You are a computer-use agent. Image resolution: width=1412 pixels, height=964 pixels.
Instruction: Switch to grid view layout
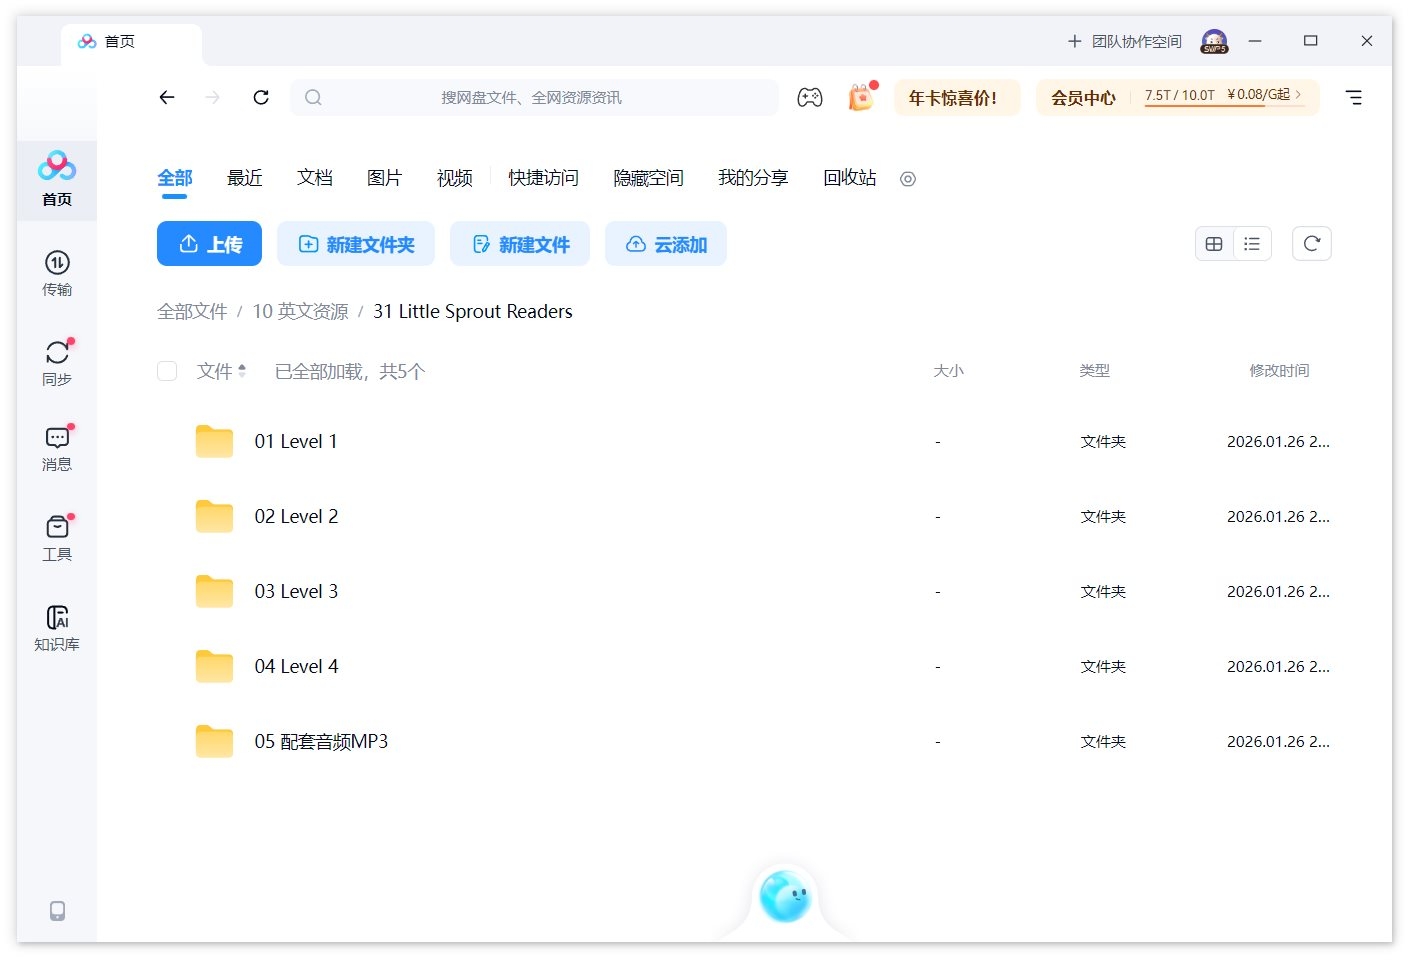tap(1213, 243)
